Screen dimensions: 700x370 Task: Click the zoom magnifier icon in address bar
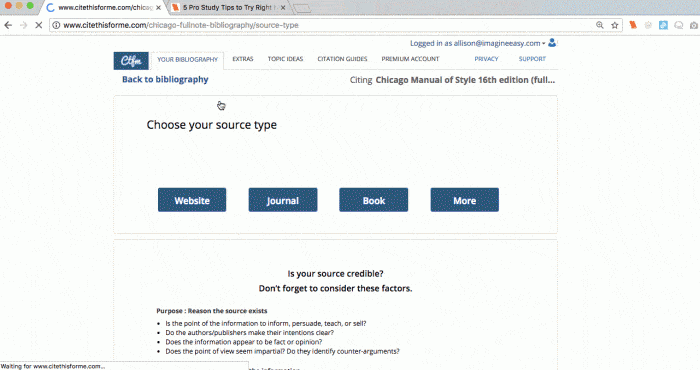click(x=600, y=25)
